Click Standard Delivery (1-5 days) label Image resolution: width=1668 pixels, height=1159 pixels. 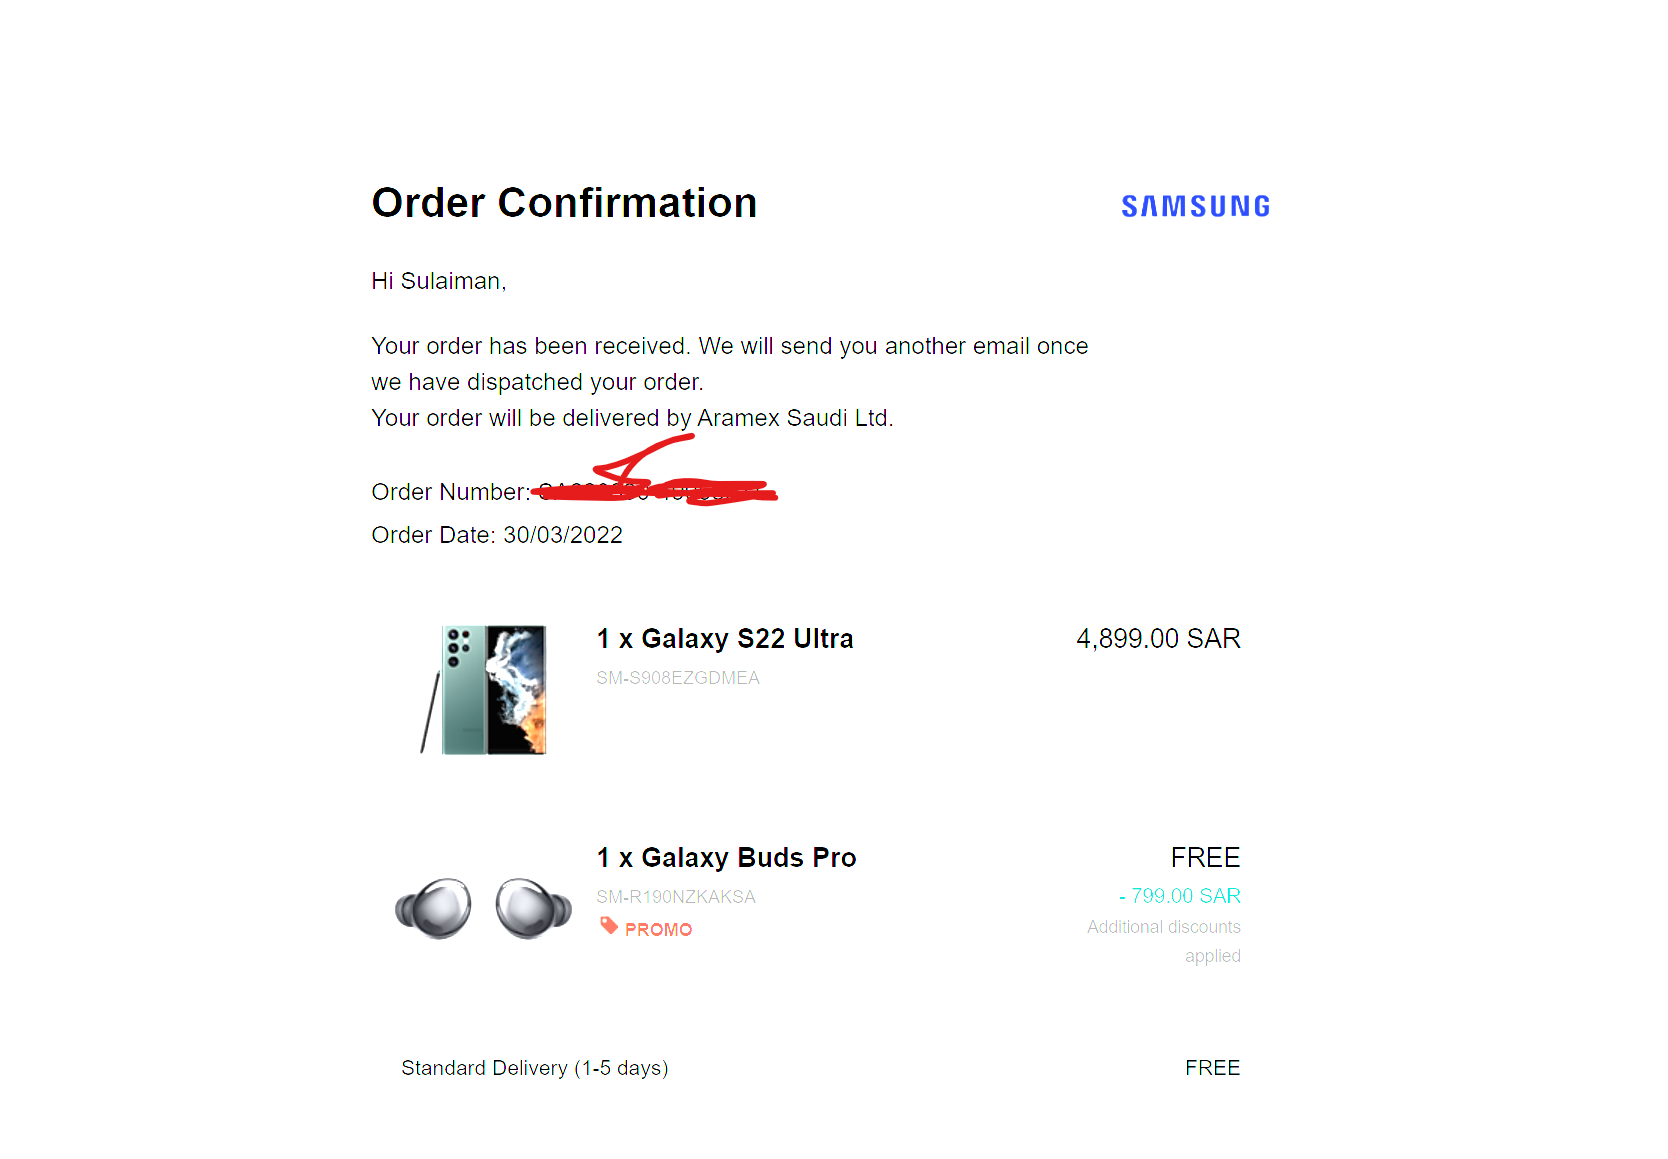click(535, 1068)
